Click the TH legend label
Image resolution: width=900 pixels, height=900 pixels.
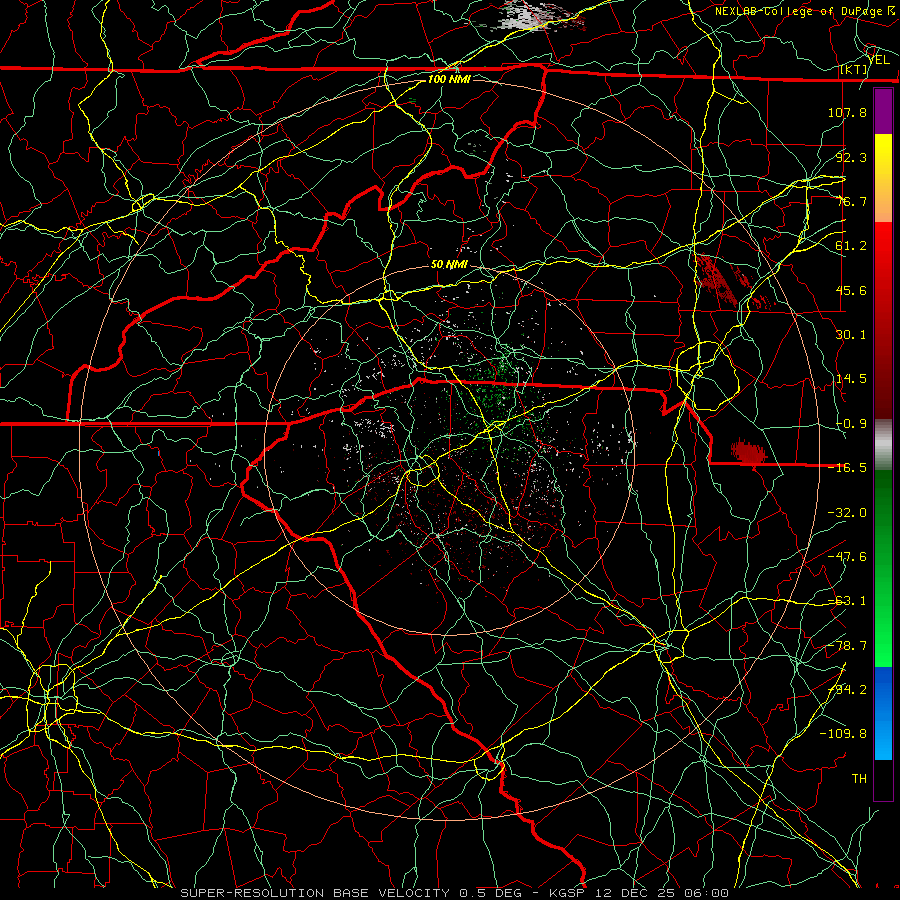coord(859,779)
